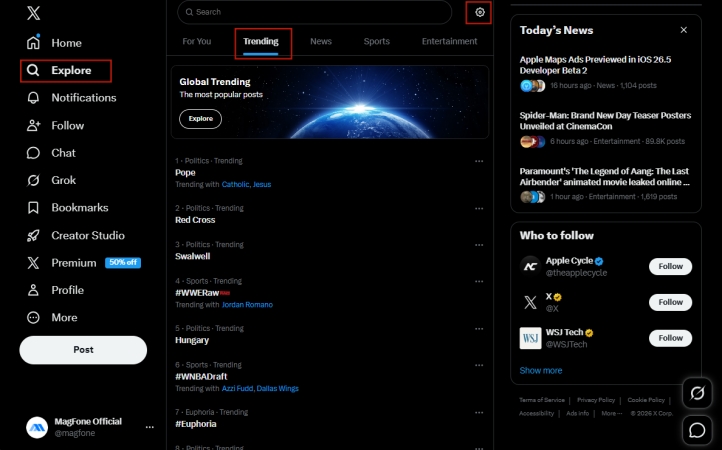Viewport: 722px width, 450px height.
Task: Click Show more under Who to follow
Action: pos(541,370)
